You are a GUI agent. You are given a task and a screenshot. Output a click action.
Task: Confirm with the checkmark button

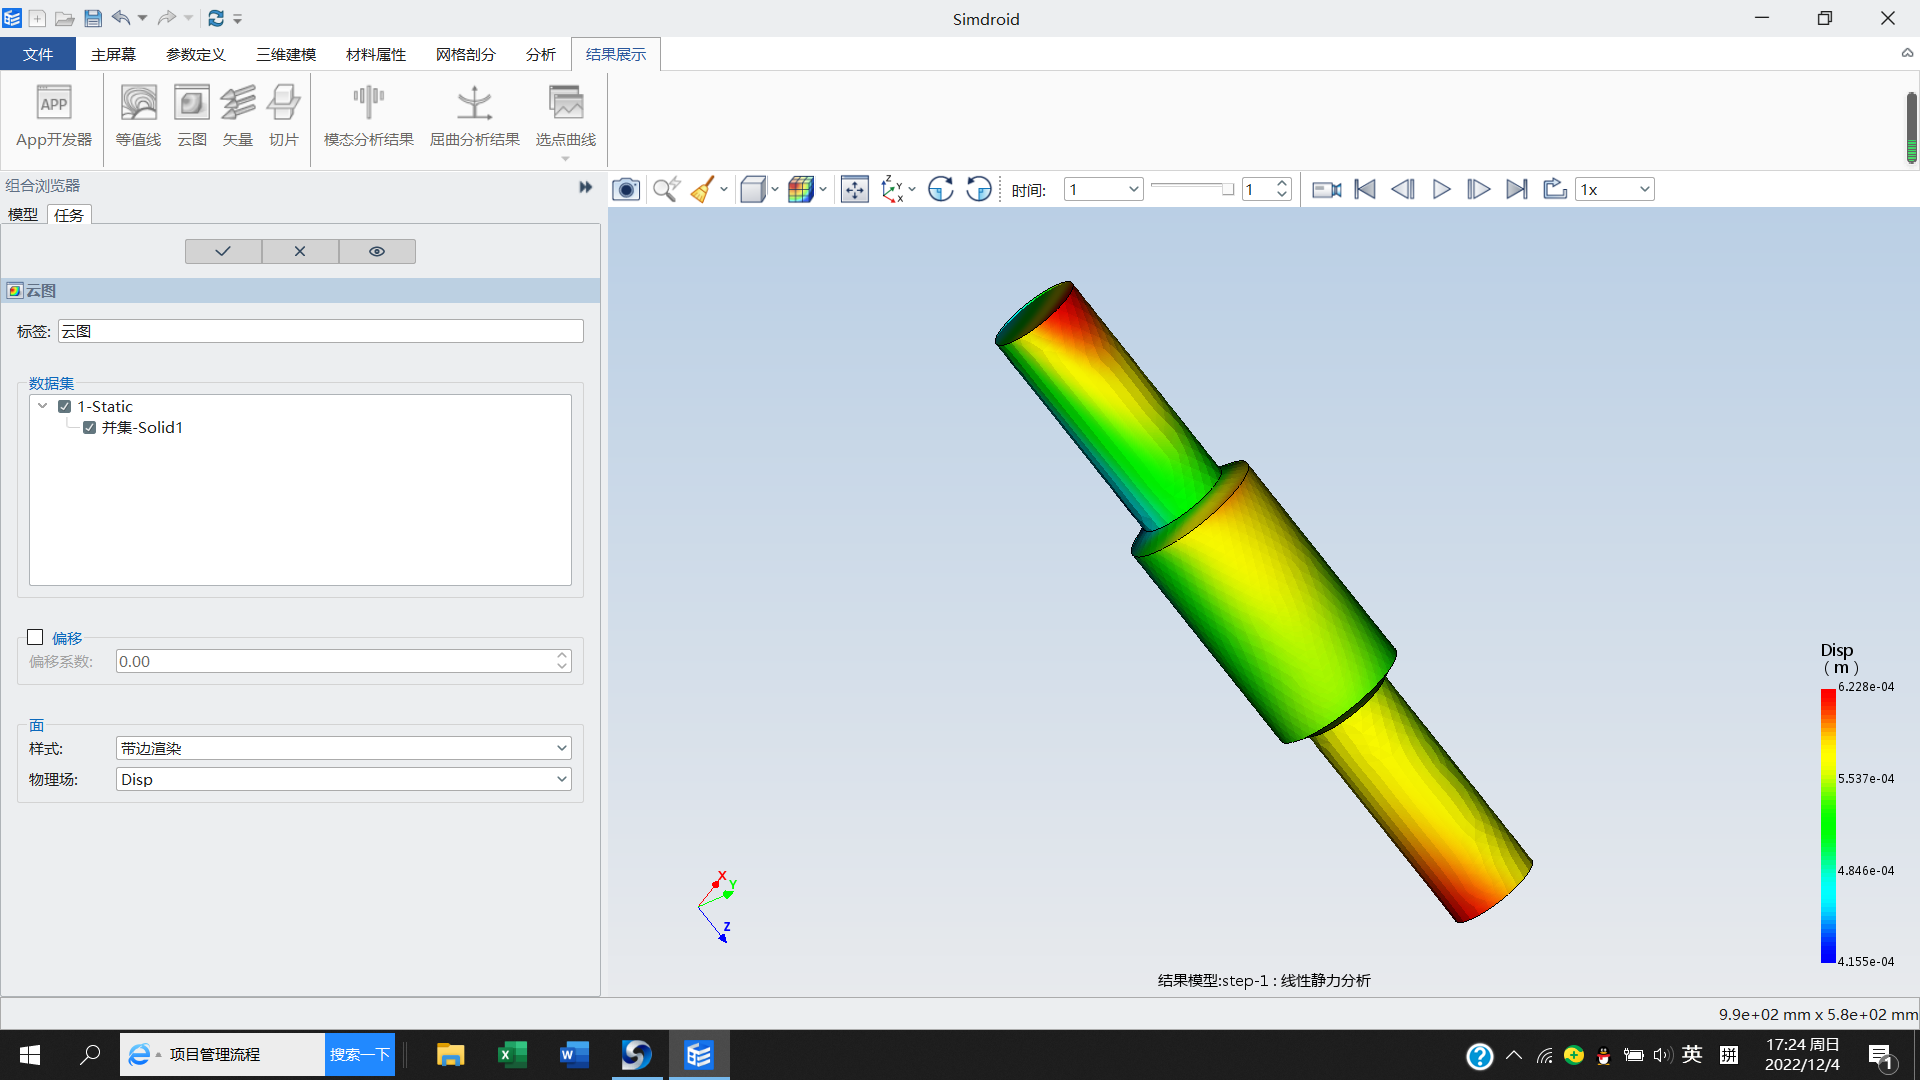tap(223, 252)
